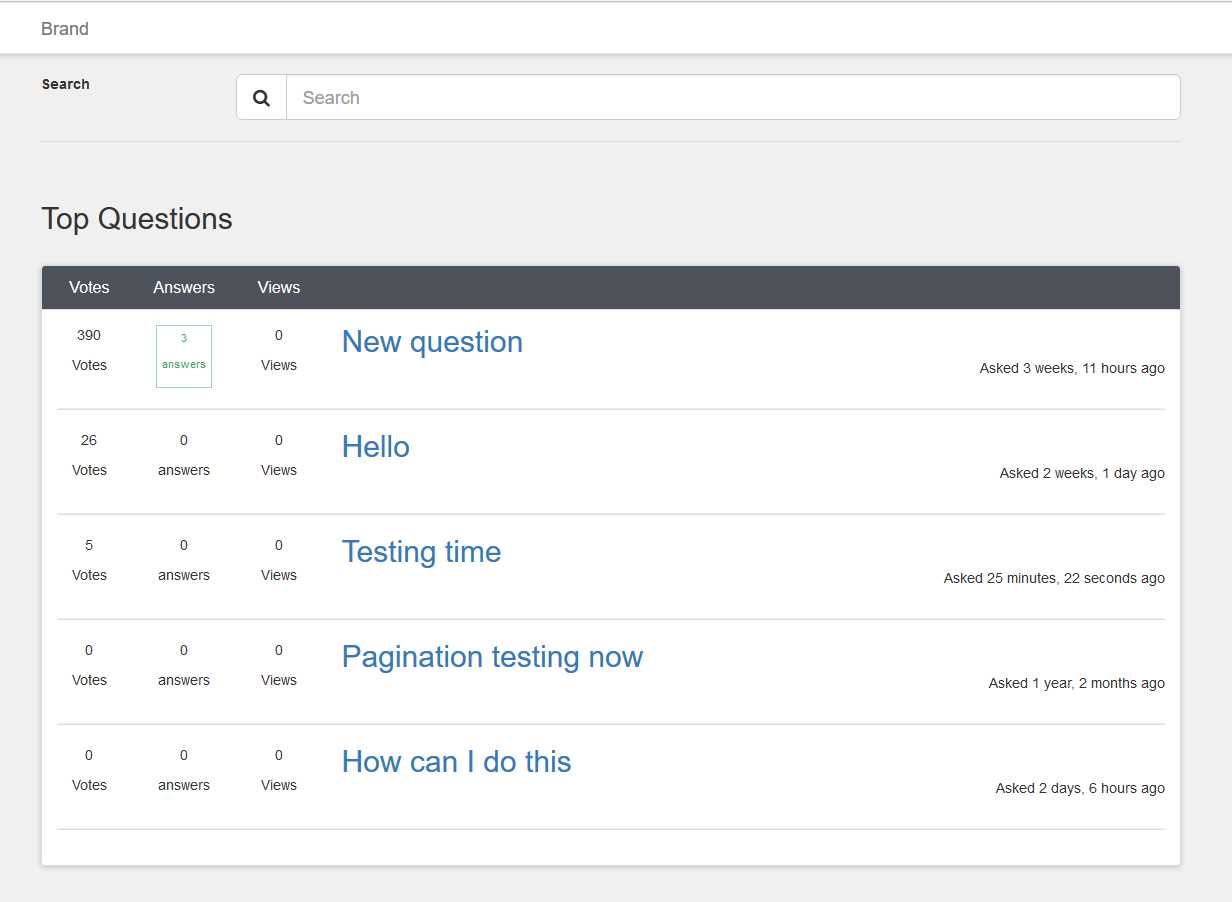Screen dimensions: 1232x902
Task: Open the "New question" link
Action: coord(432,342)
